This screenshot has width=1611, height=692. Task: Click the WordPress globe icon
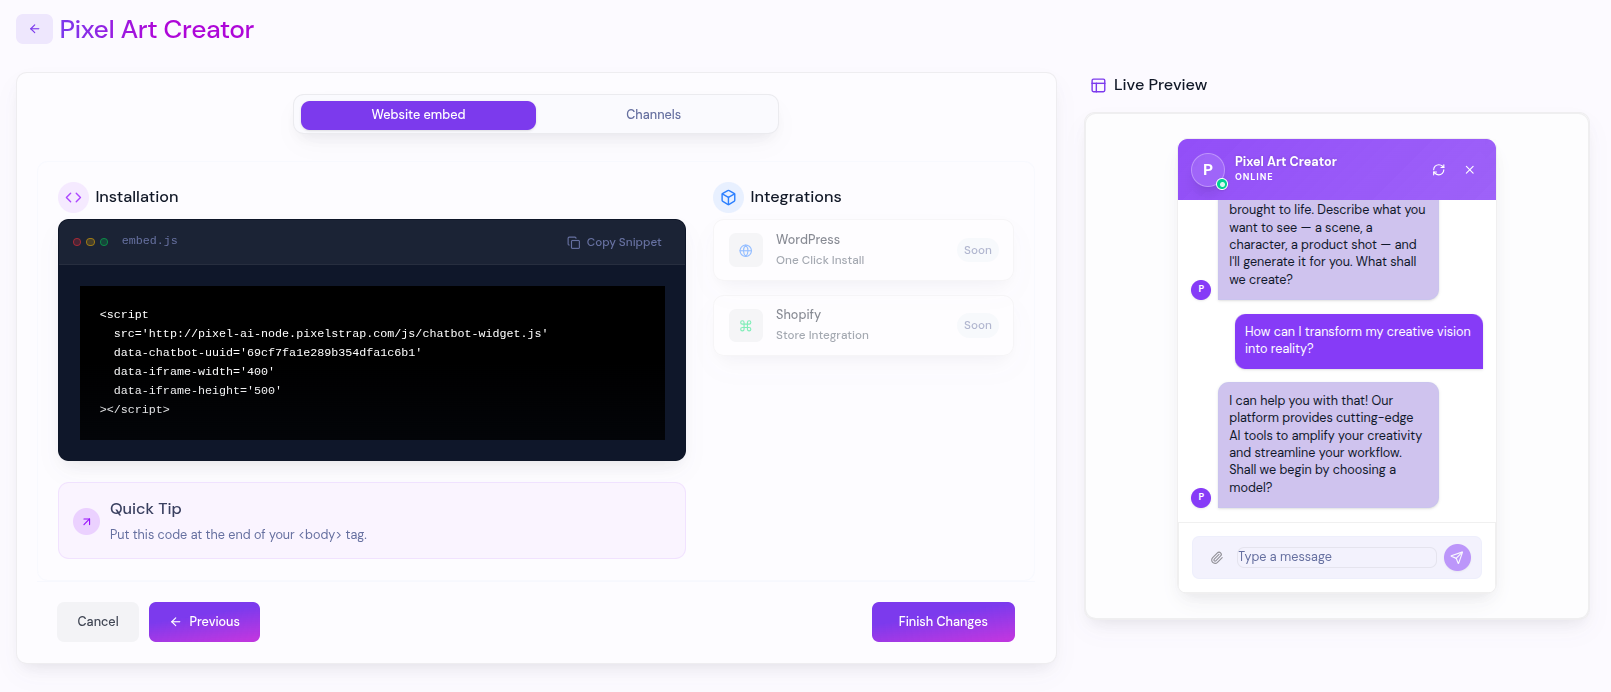coord(746,251)
